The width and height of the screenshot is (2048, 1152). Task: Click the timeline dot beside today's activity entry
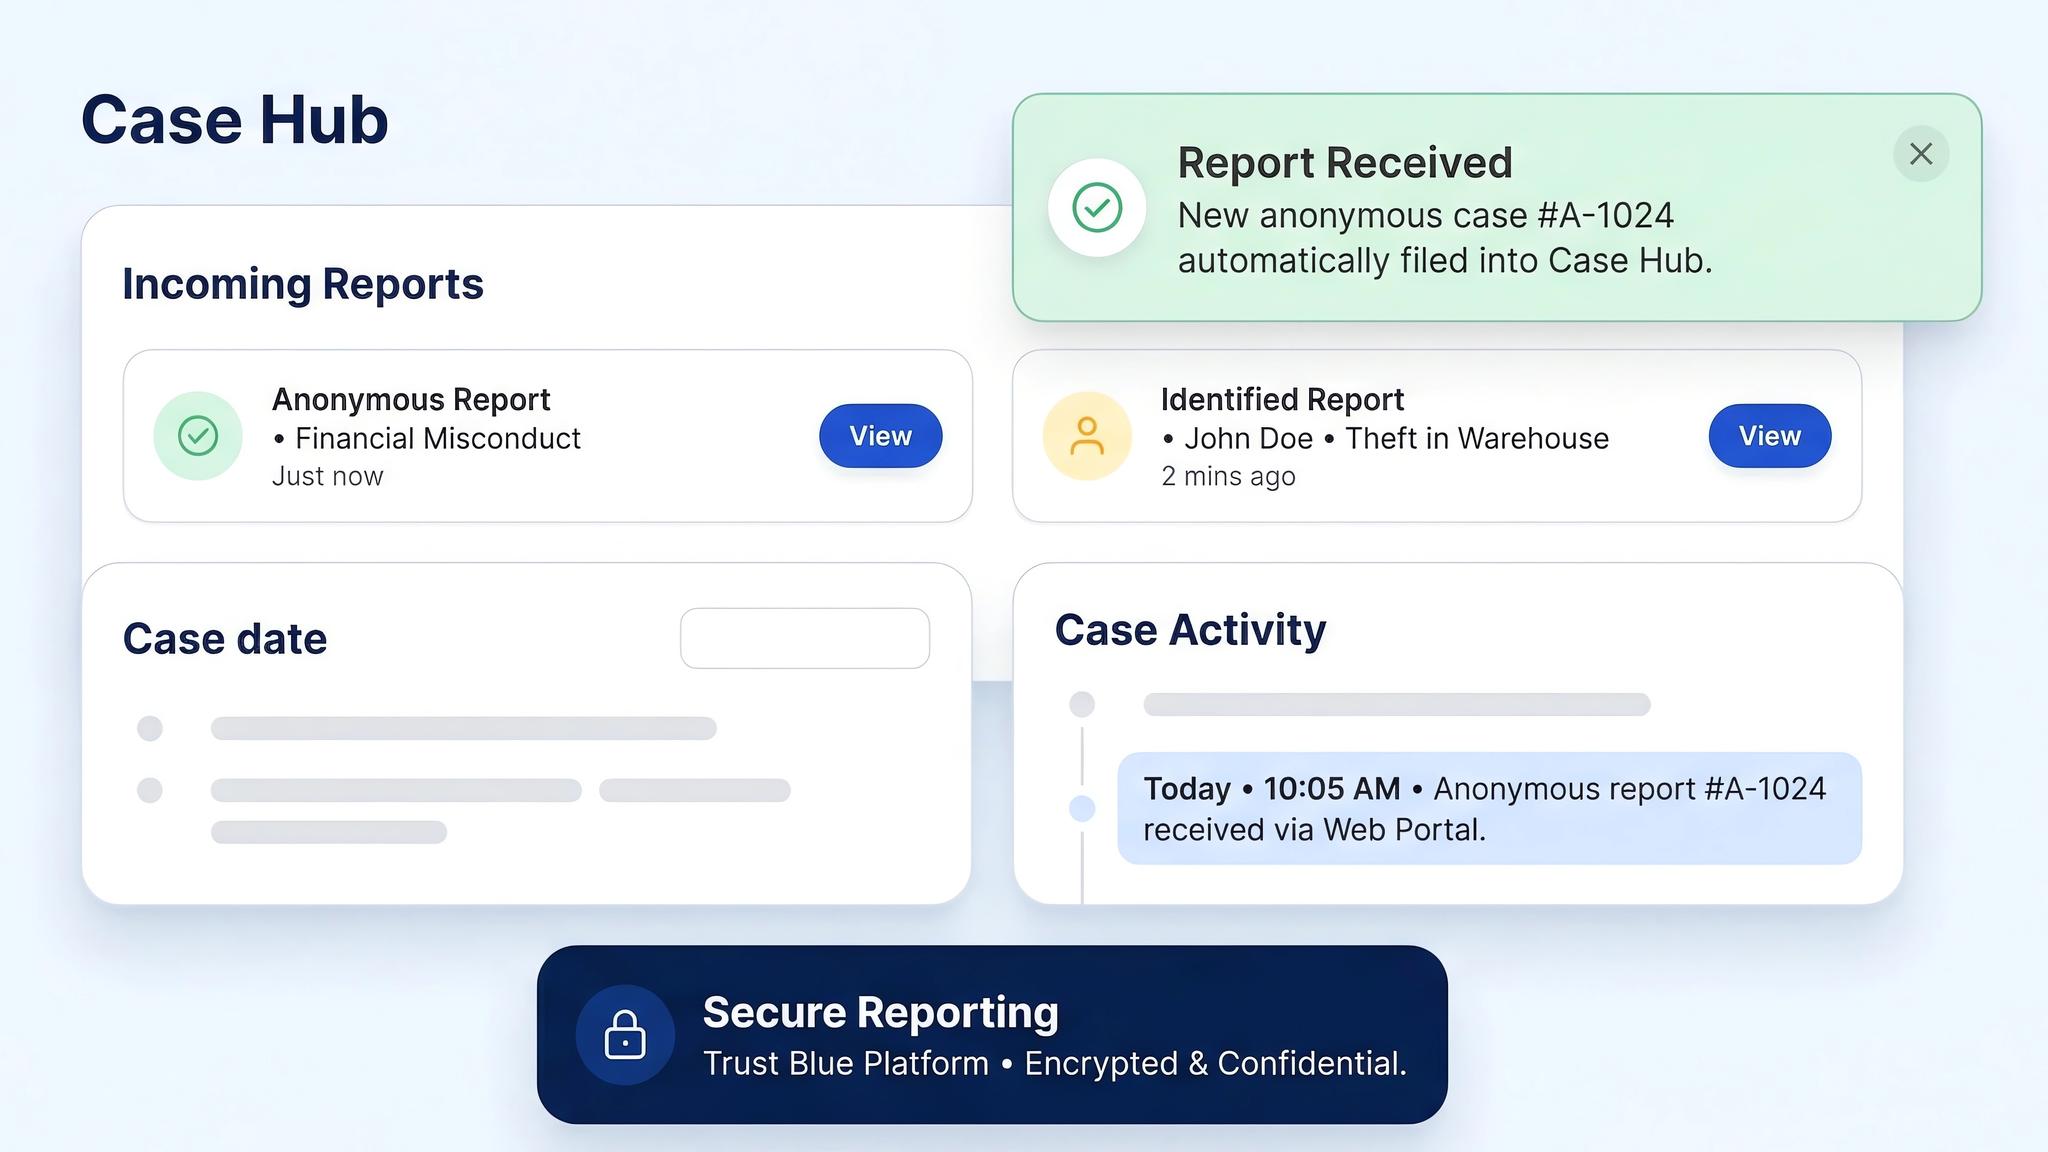(1082, 806)
